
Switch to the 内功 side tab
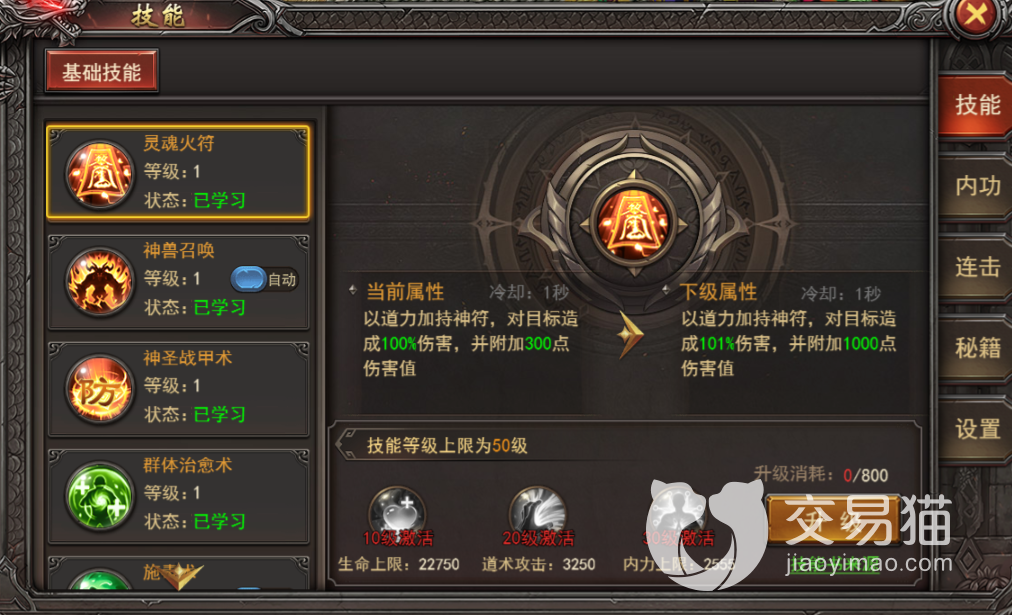[977, 186]
